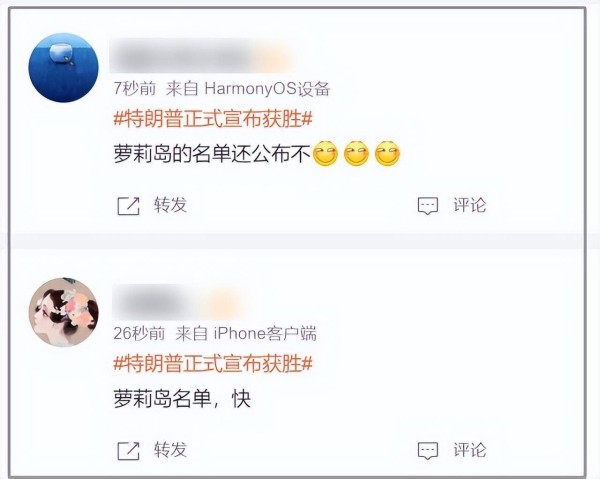Click 转发 under the first post
The width and height of the screenshot is (600, 479).
[170, 205]
